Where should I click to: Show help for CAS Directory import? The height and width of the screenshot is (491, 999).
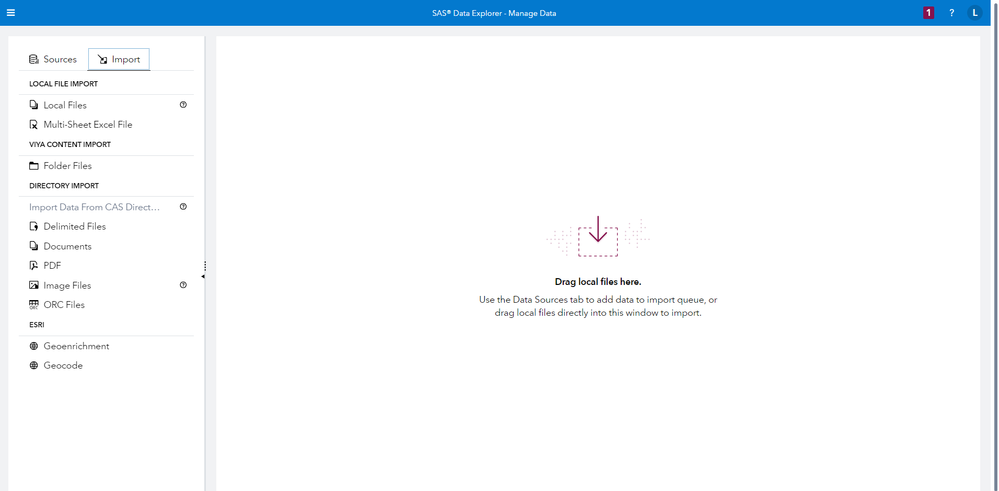click(x=183, y=207)
